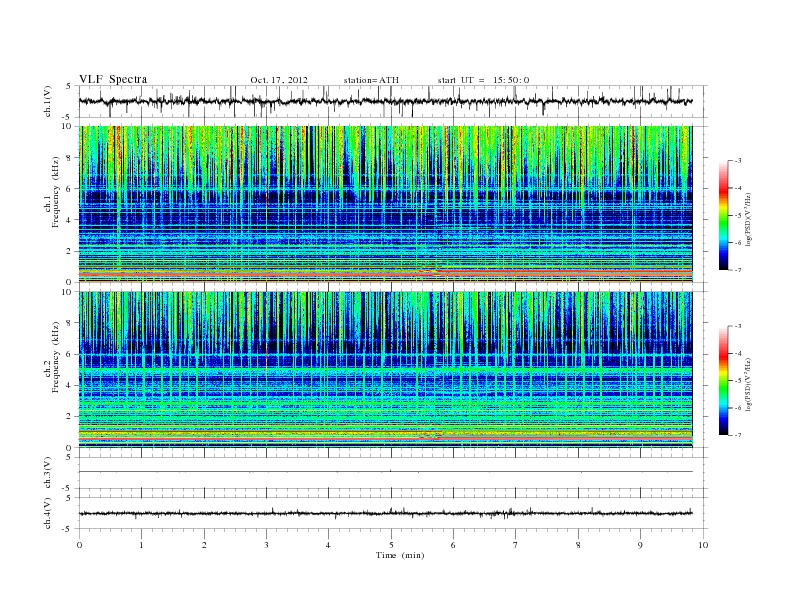Screen dimensions: 792x612
Task: Click the ch.1 voltage waveform trace
Action: (385, 101)
